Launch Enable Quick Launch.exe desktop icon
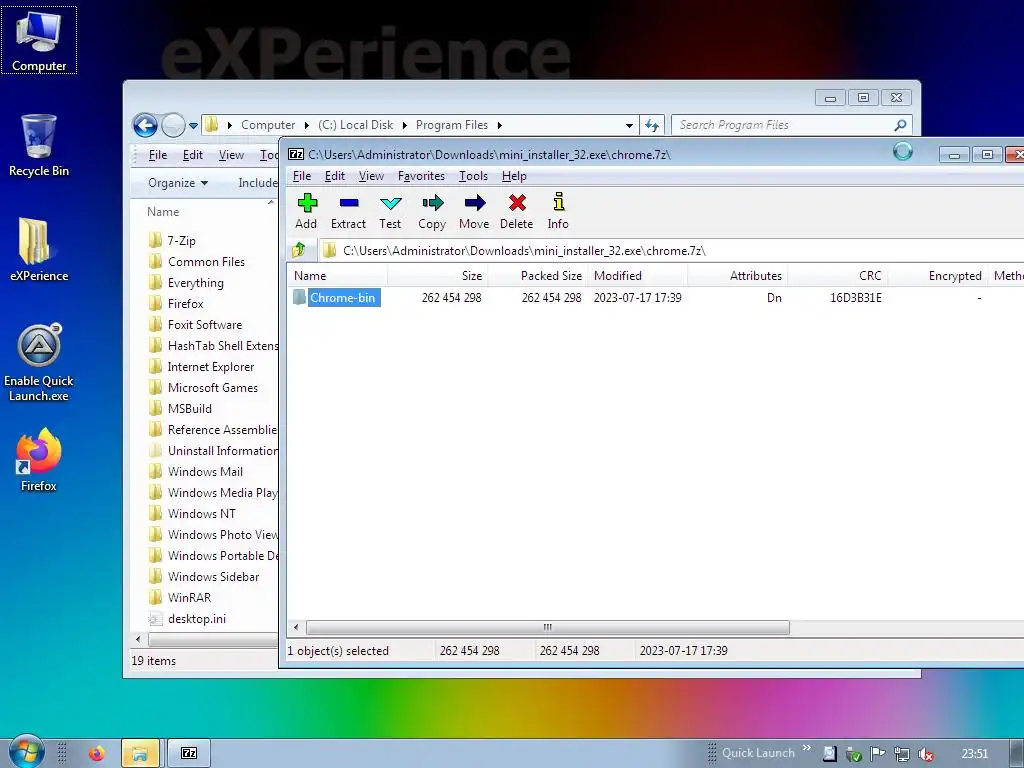Screen dimensions: 1024x768 coord(39,362)
